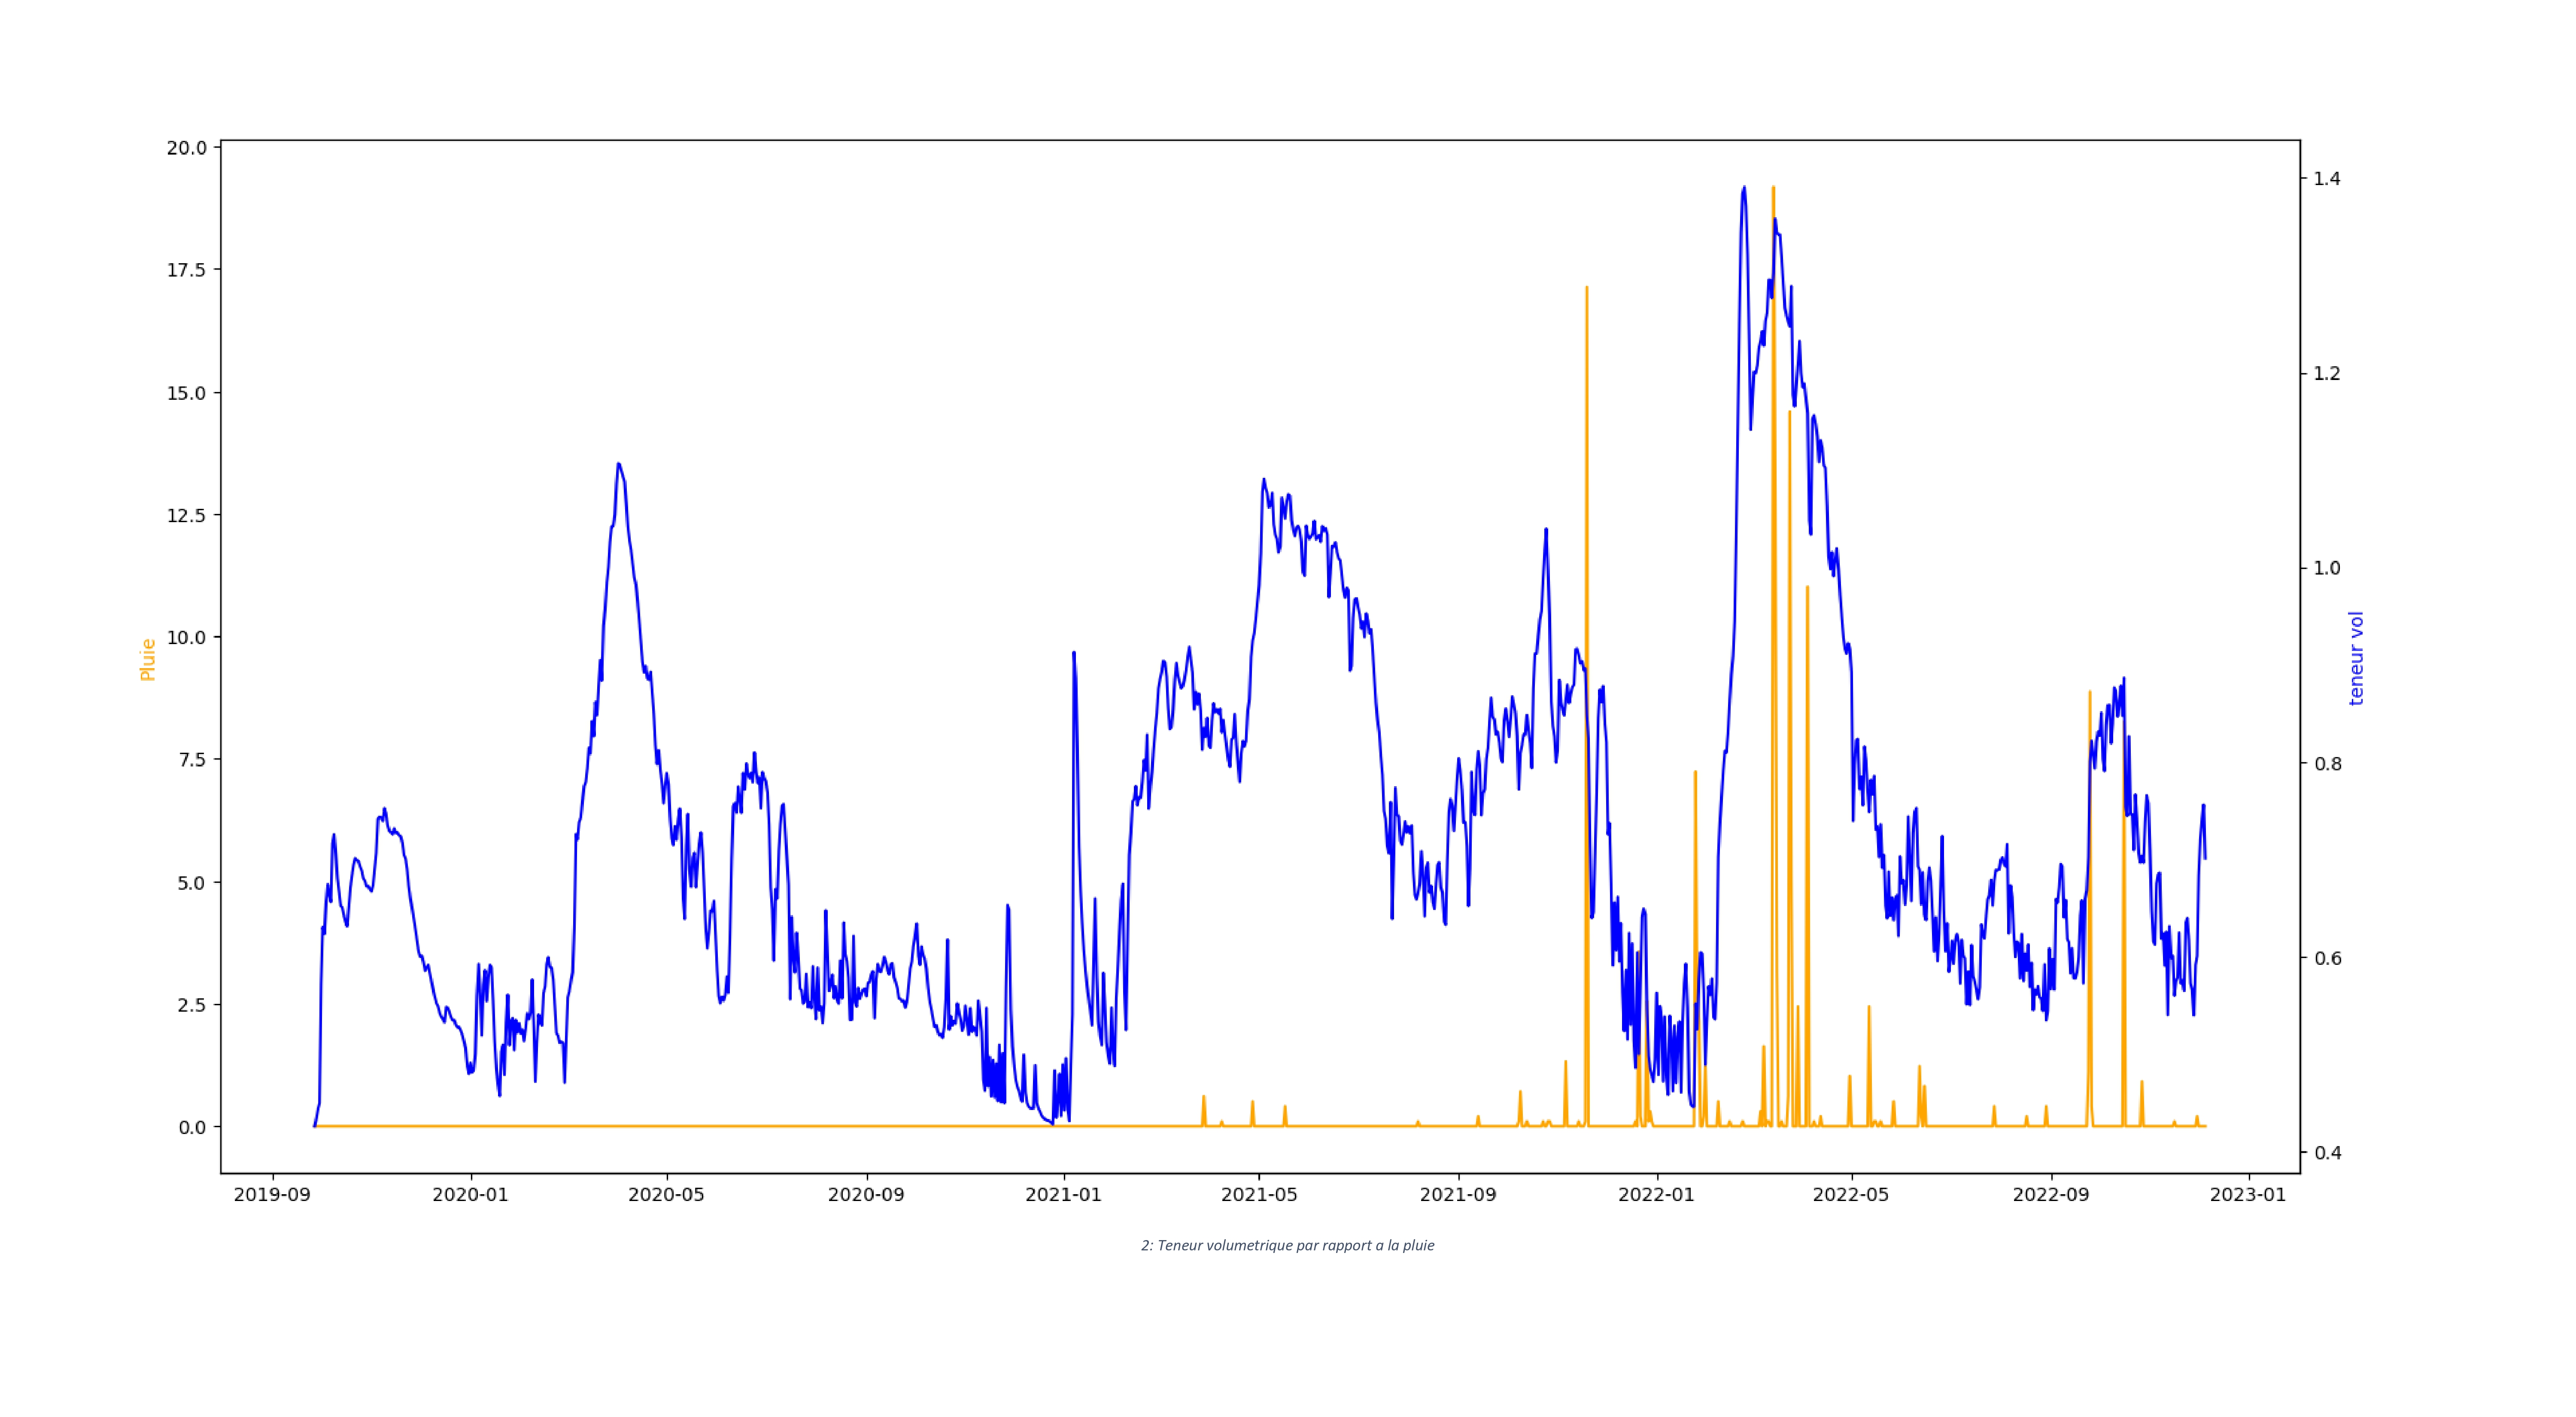This screenshot has height=1417, width=2576.
Task: Click the '17.5' left axis tick label
Action: 187,270
